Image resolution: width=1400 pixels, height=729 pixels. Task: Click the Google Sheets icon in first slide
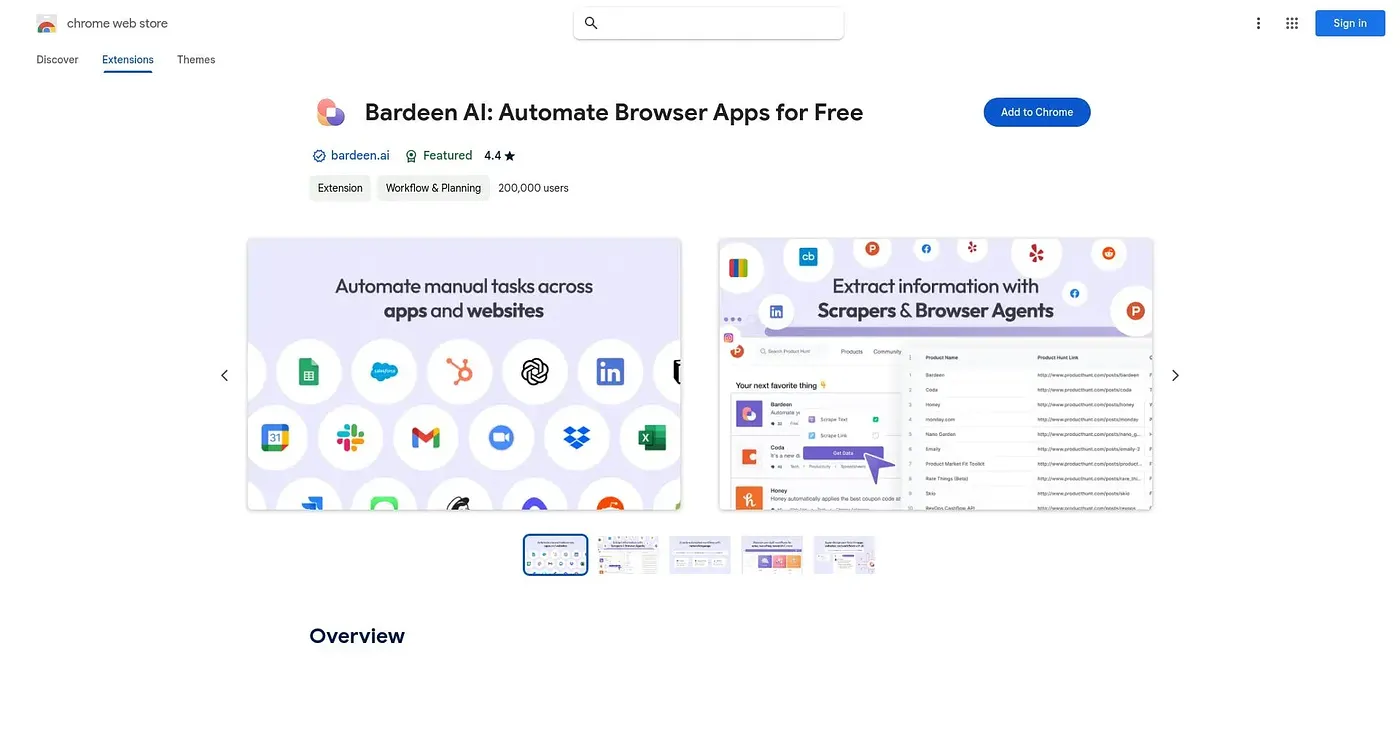tap(308, 373)
